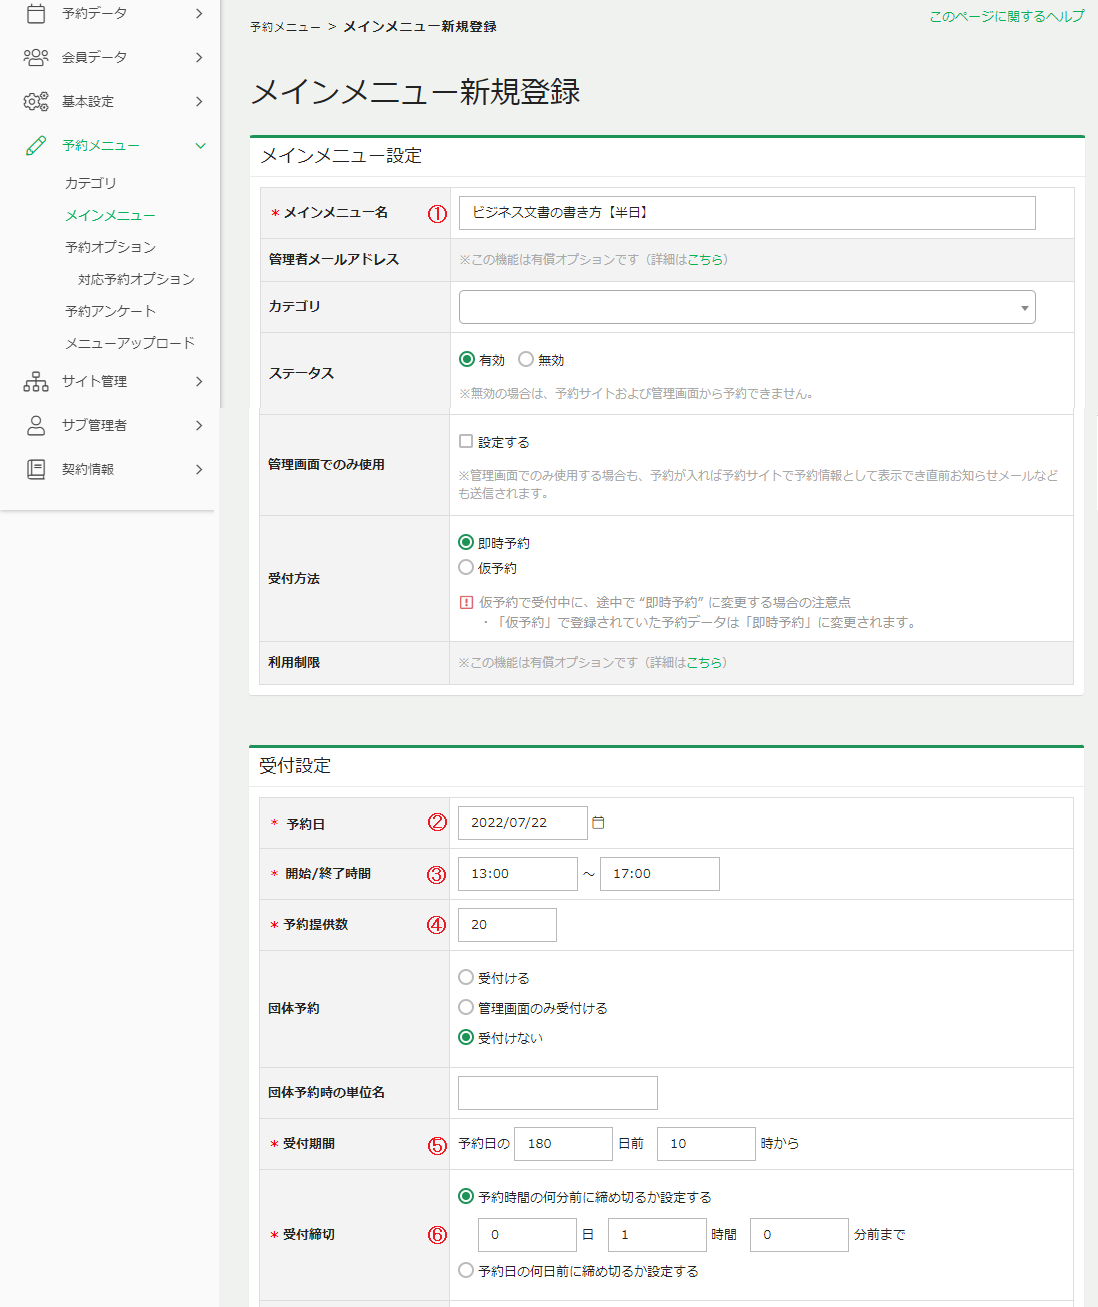Open the カテゴリ dropdown

(747, 307)
